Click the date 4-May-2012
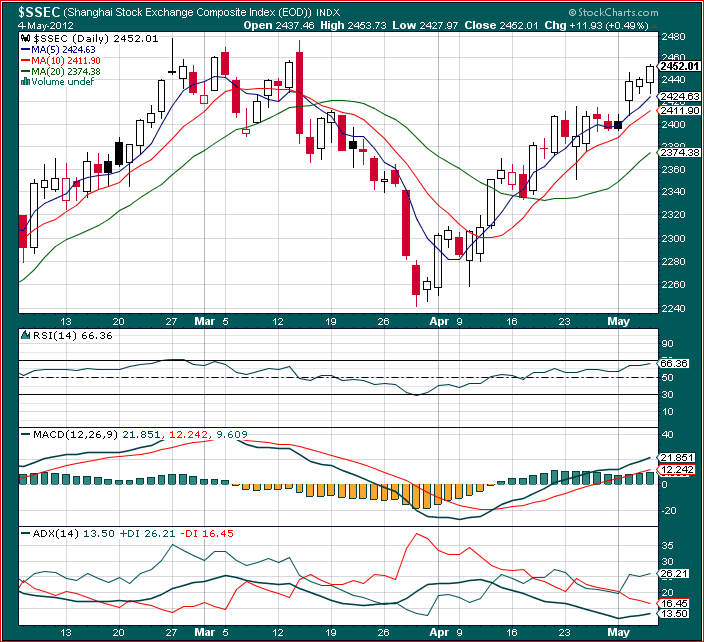This screenshot has width=704, height=642. 46,26
